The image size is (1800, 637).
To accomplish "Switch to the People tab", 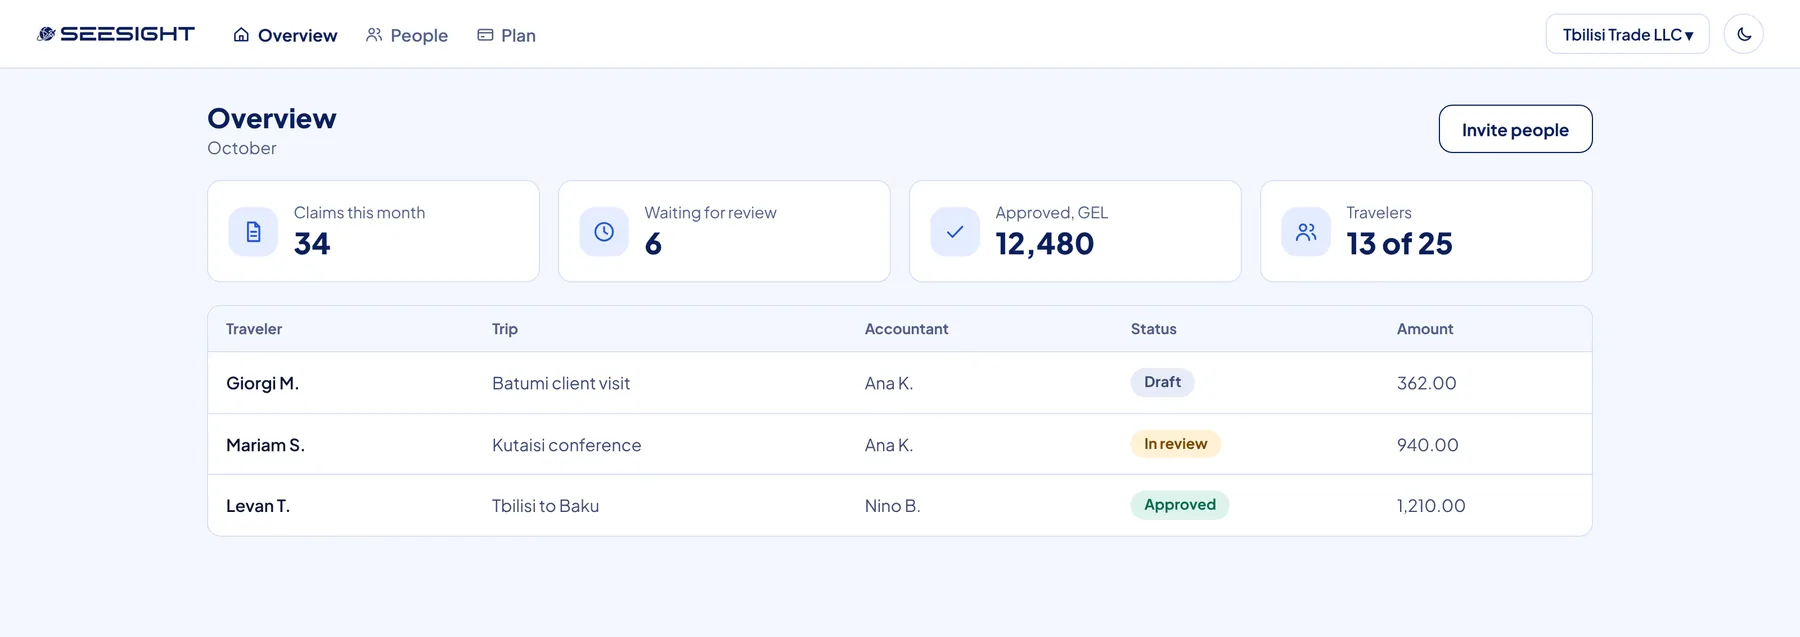I will (x=407, y=35).
